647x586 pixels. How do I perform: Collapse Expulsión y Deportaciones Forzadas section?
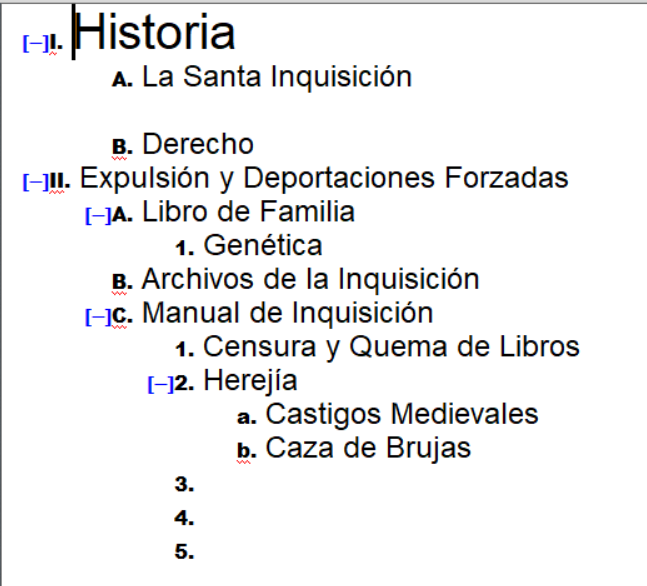coord(34,181)
